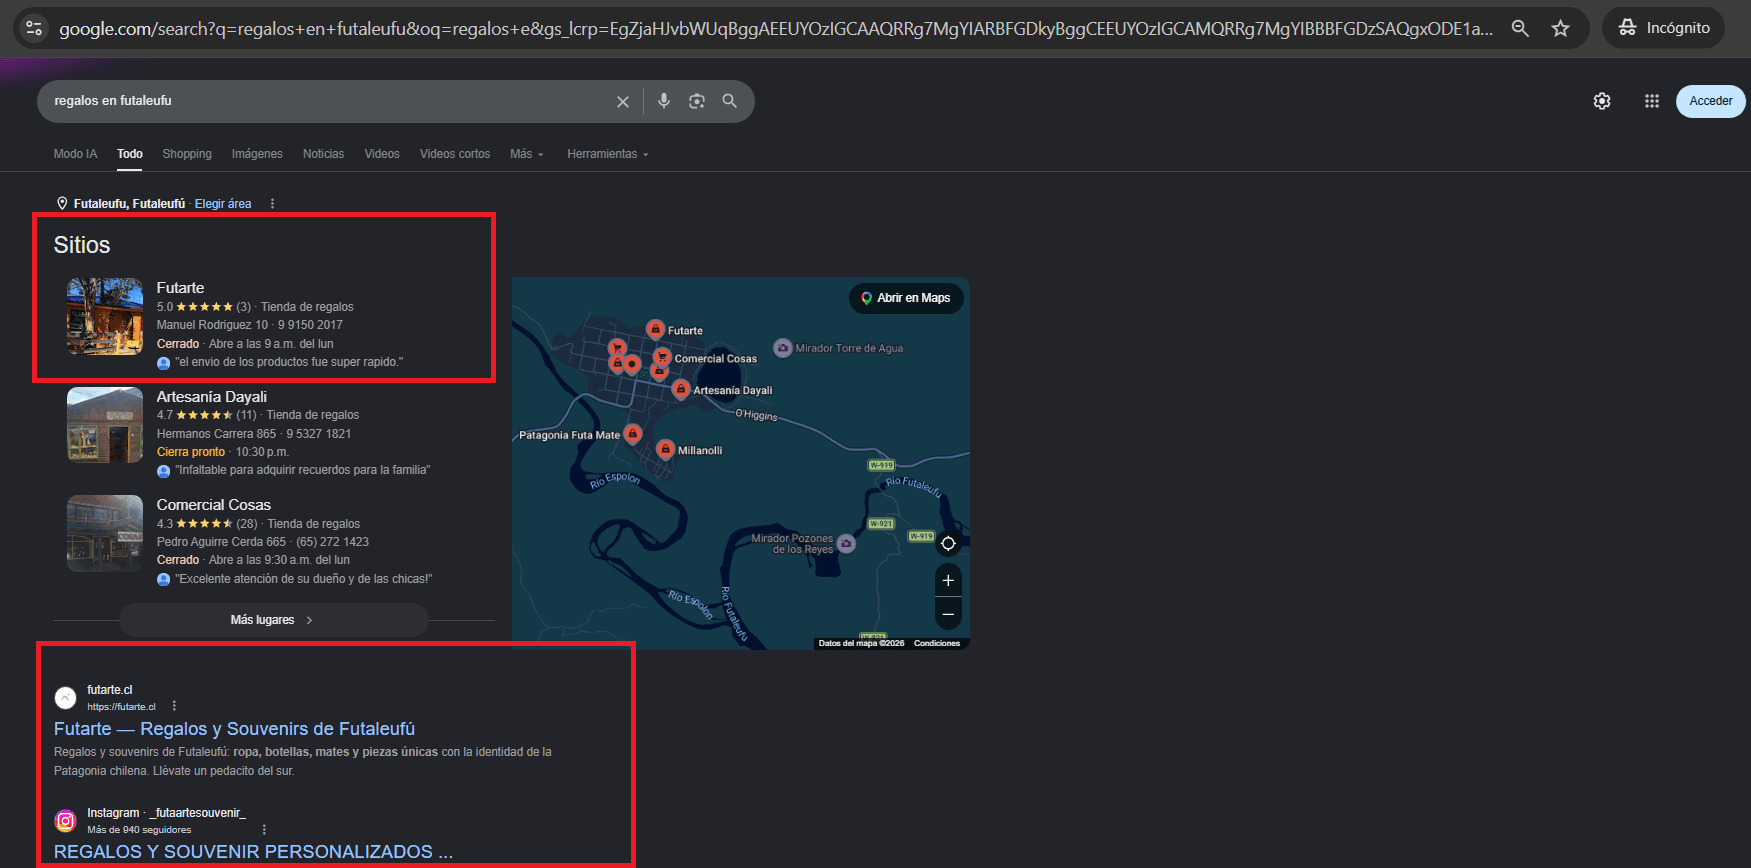Search by image with the camera lens icon
Screen dimensions: 1751x868
coord(697,101)
